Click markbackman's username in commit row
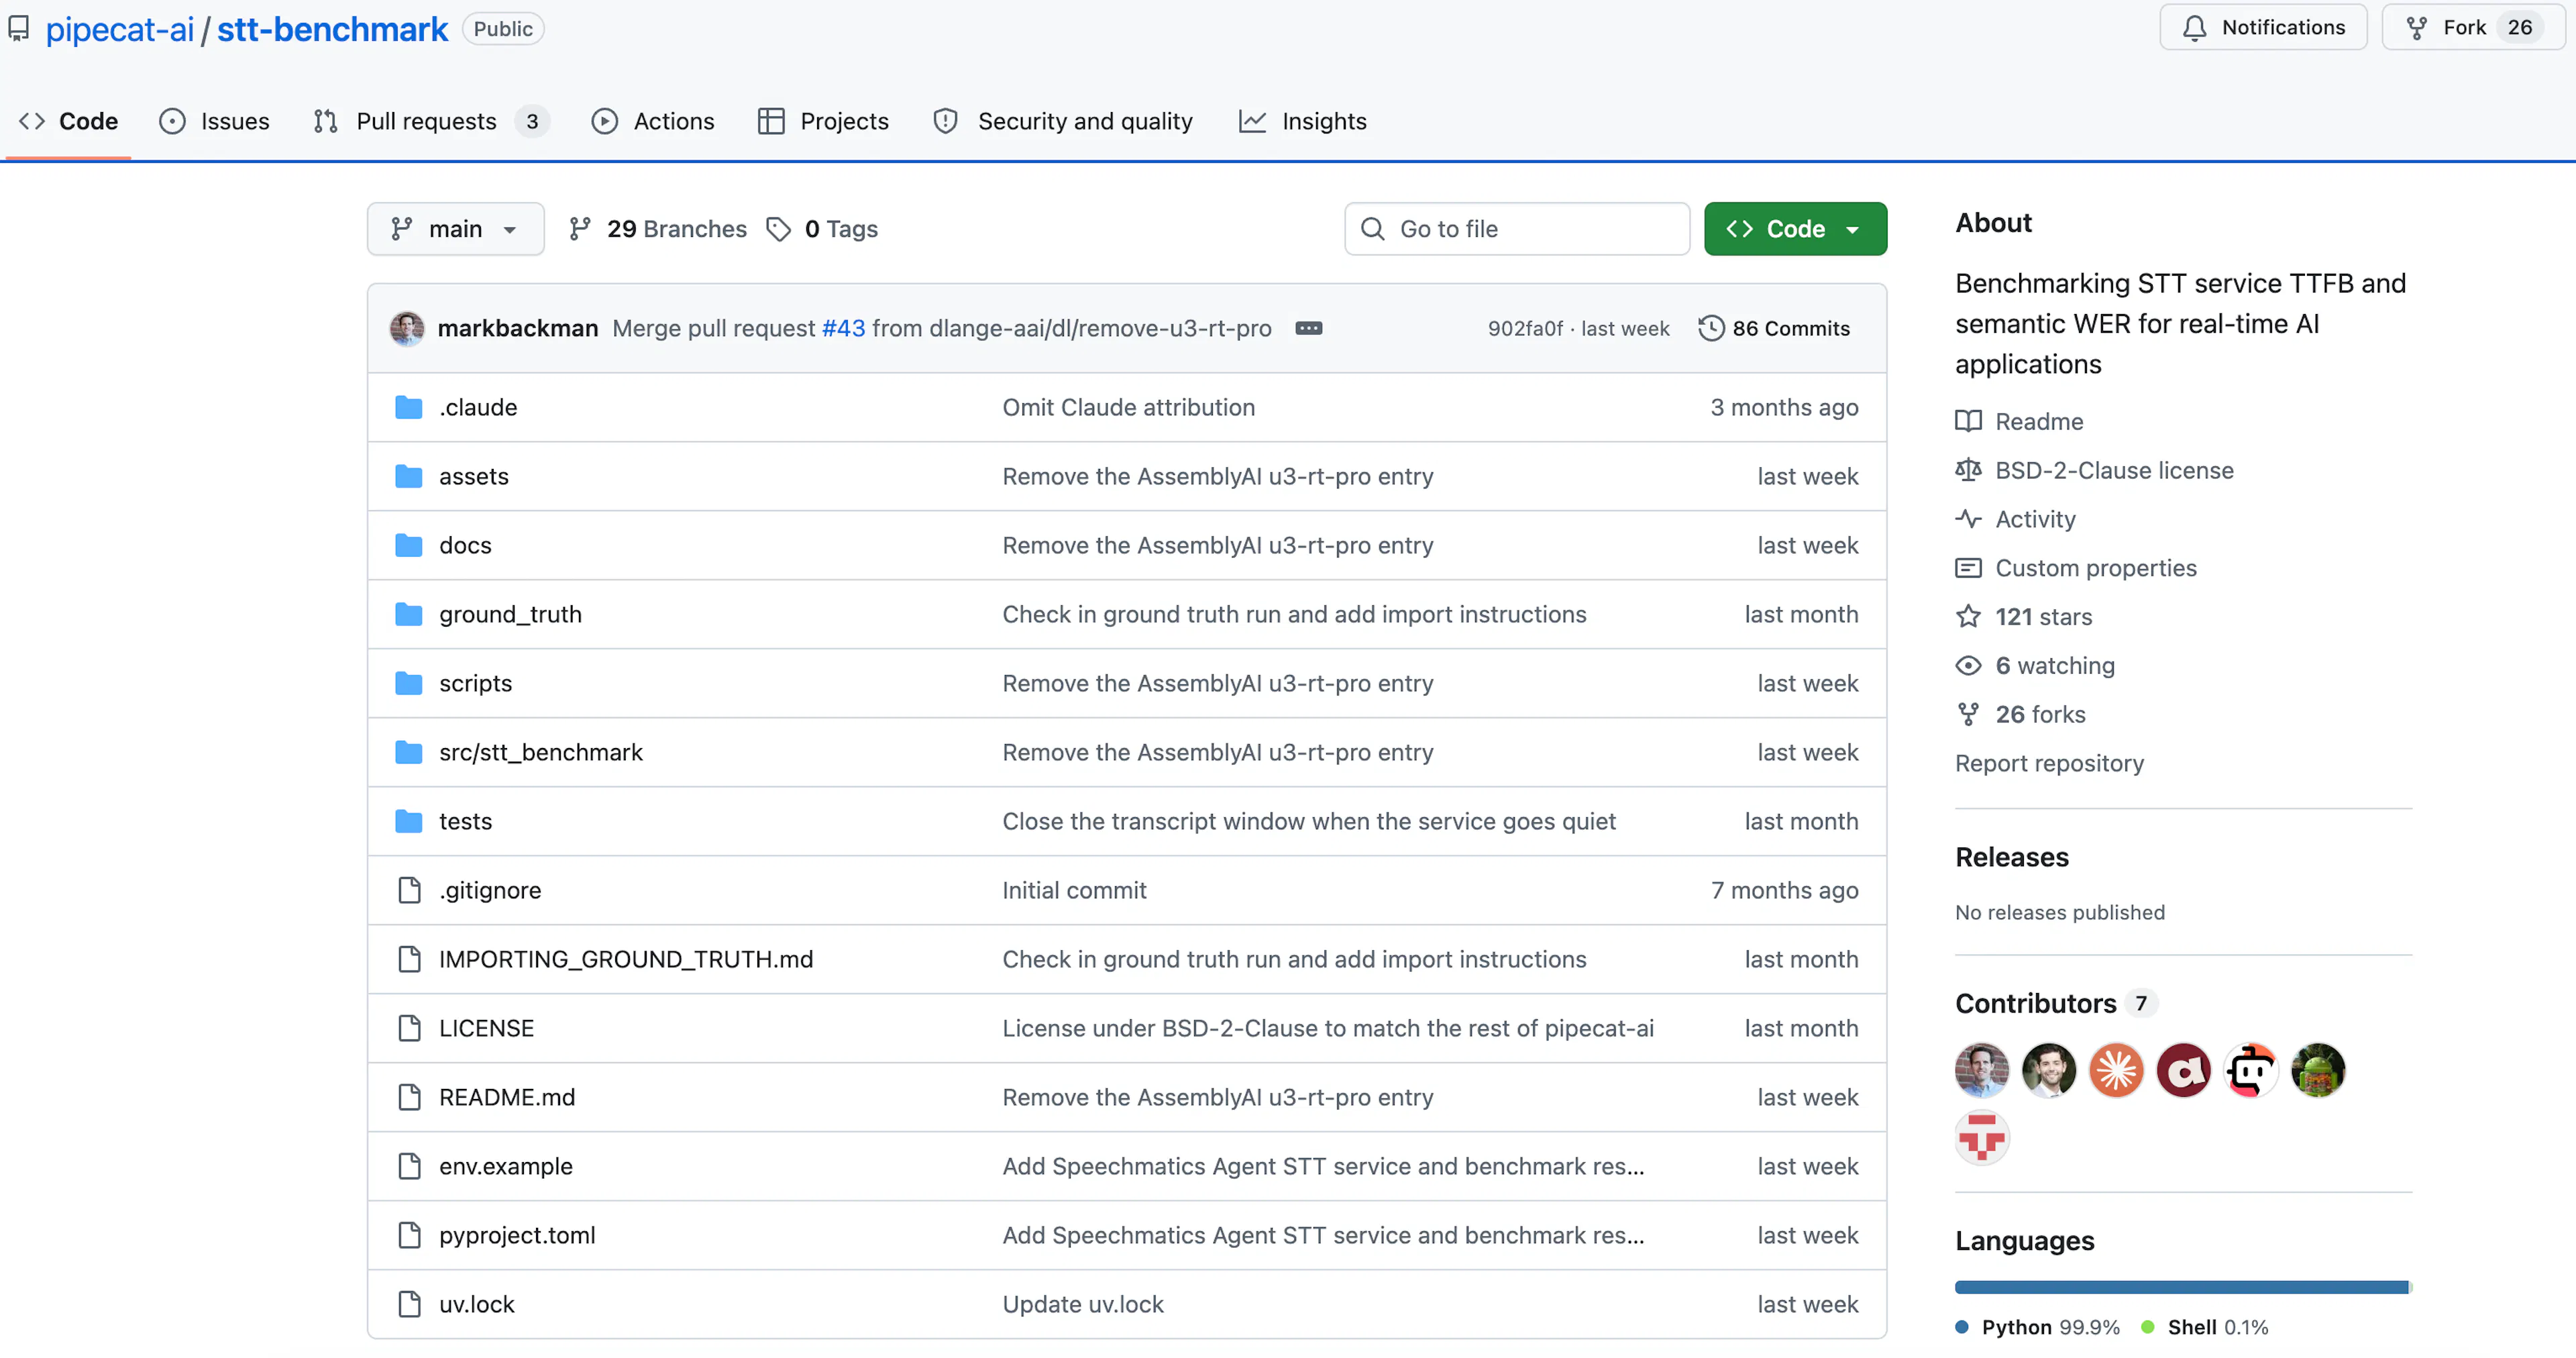This screenshot has height=1358, width=2576. tap(517, 328)
